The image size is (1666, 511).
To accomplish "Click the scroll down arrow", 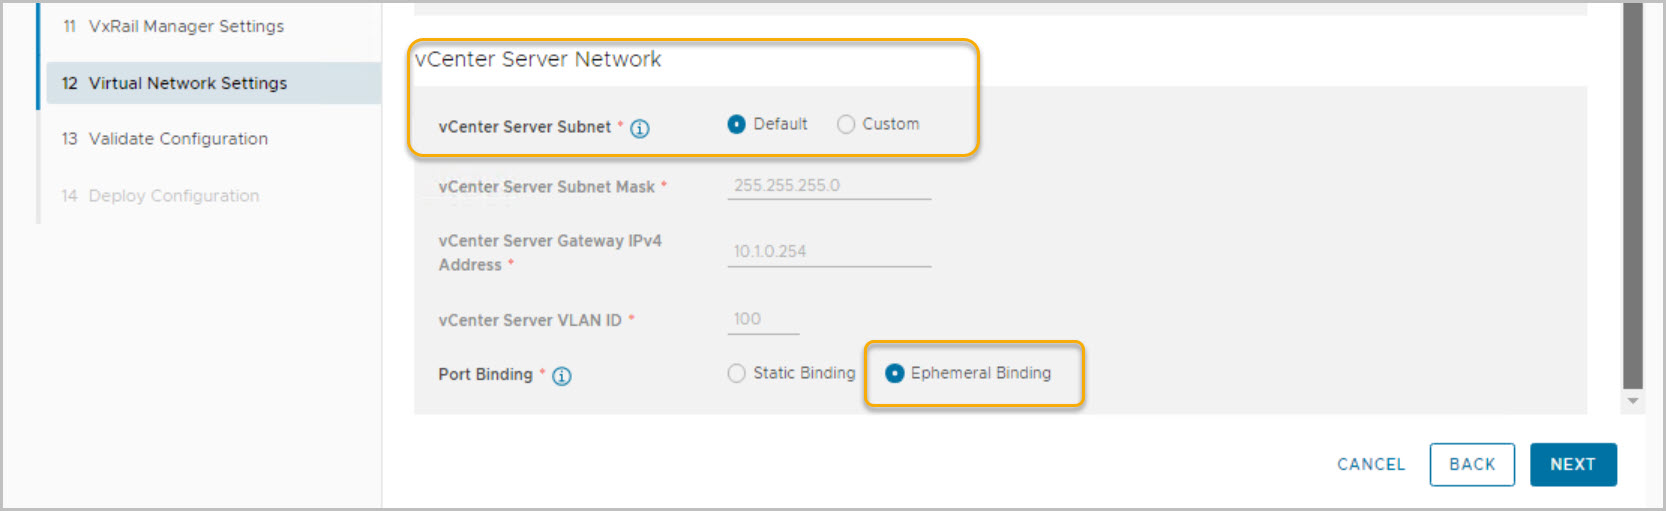I will coord(1632,401).
